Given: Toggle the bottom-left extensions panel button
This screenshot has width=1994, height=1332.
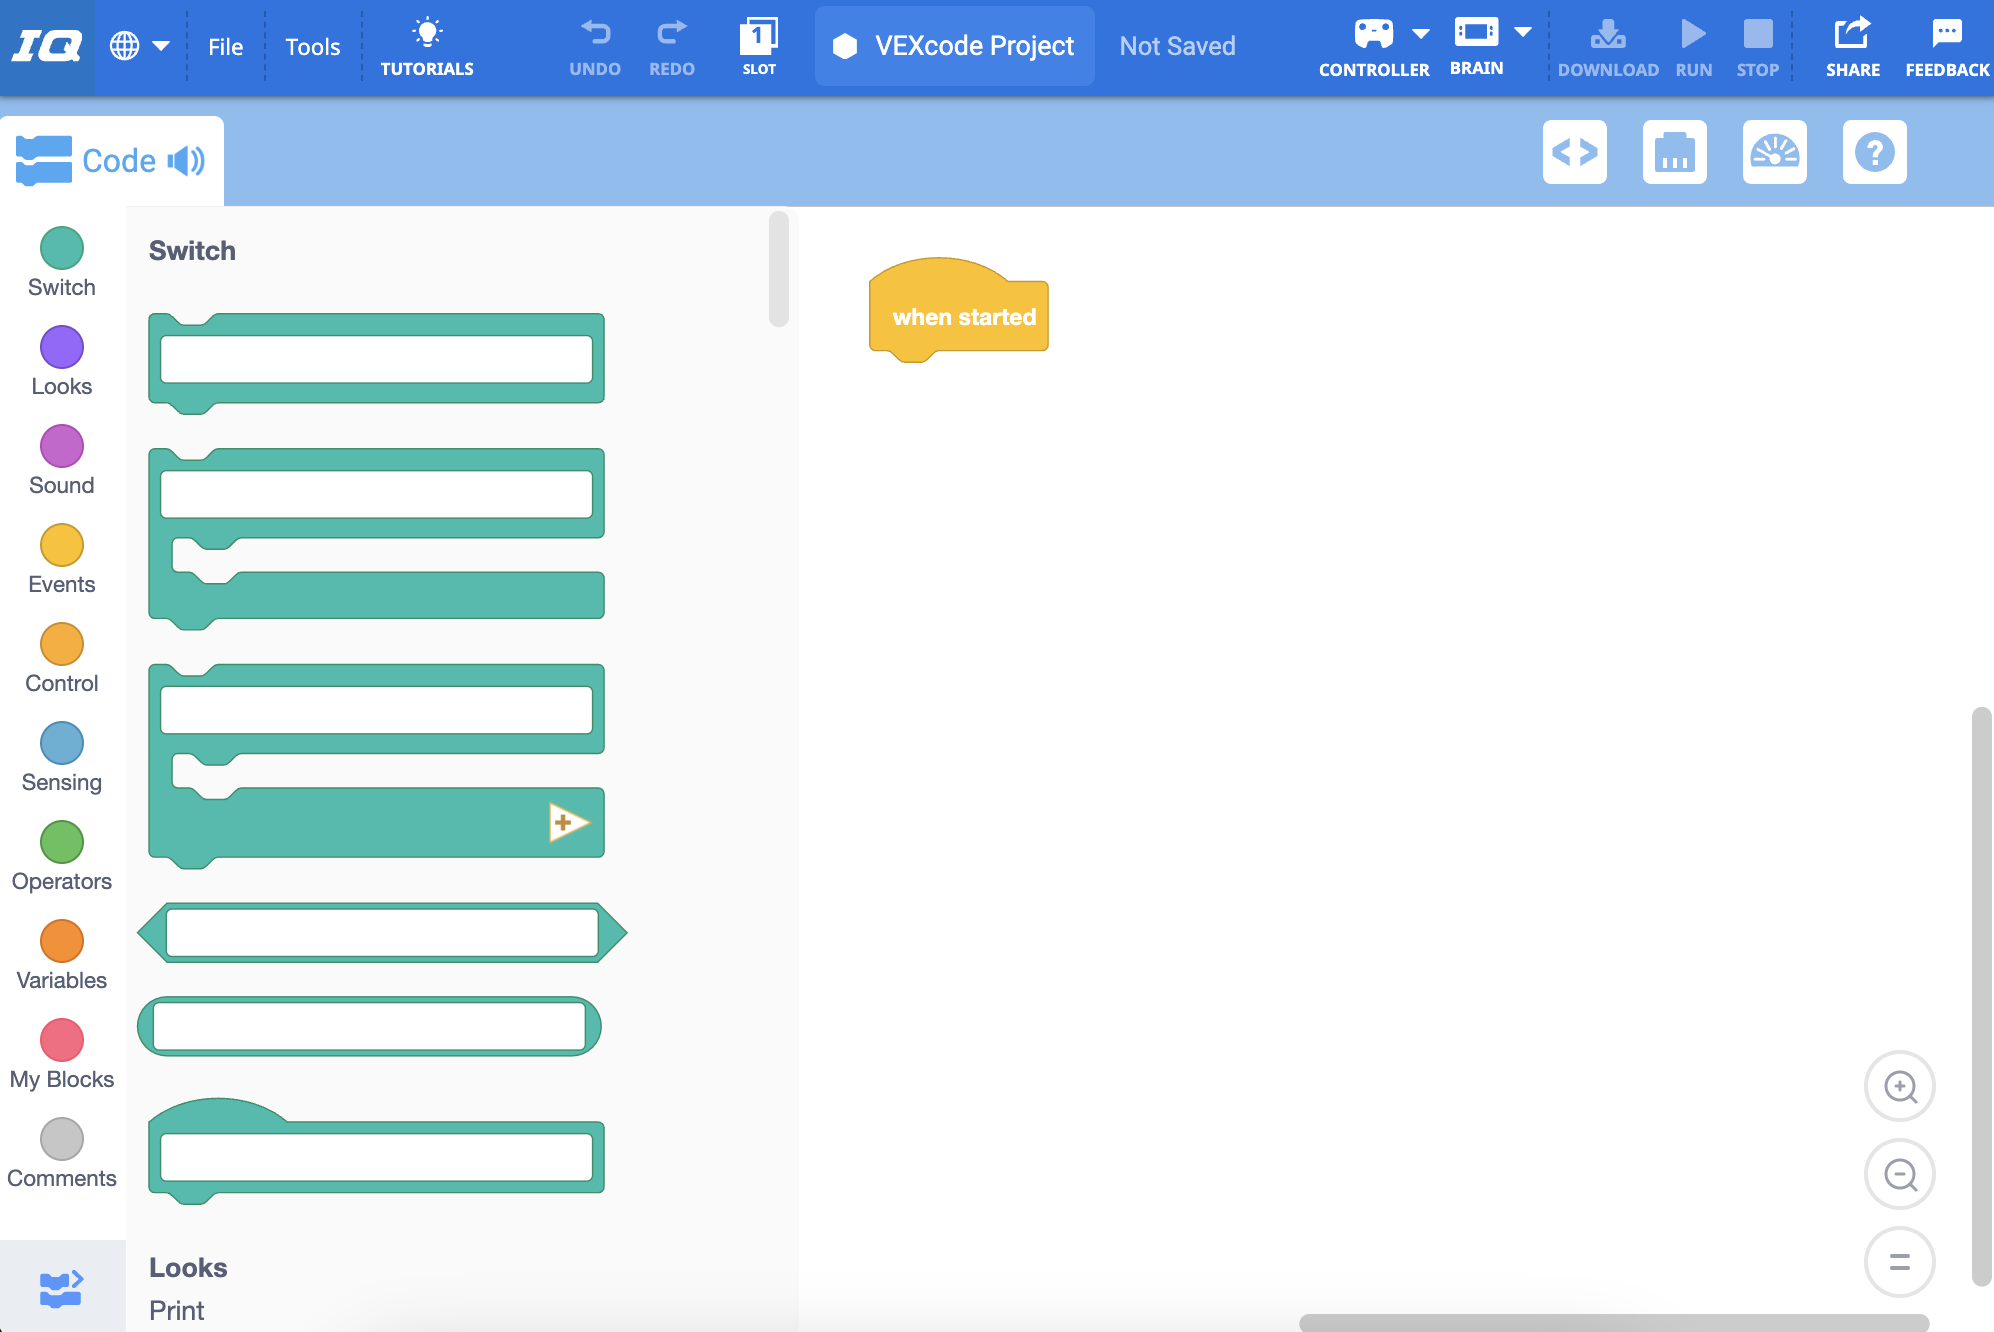Looking at the screenshot, I should pos(61,1288).
